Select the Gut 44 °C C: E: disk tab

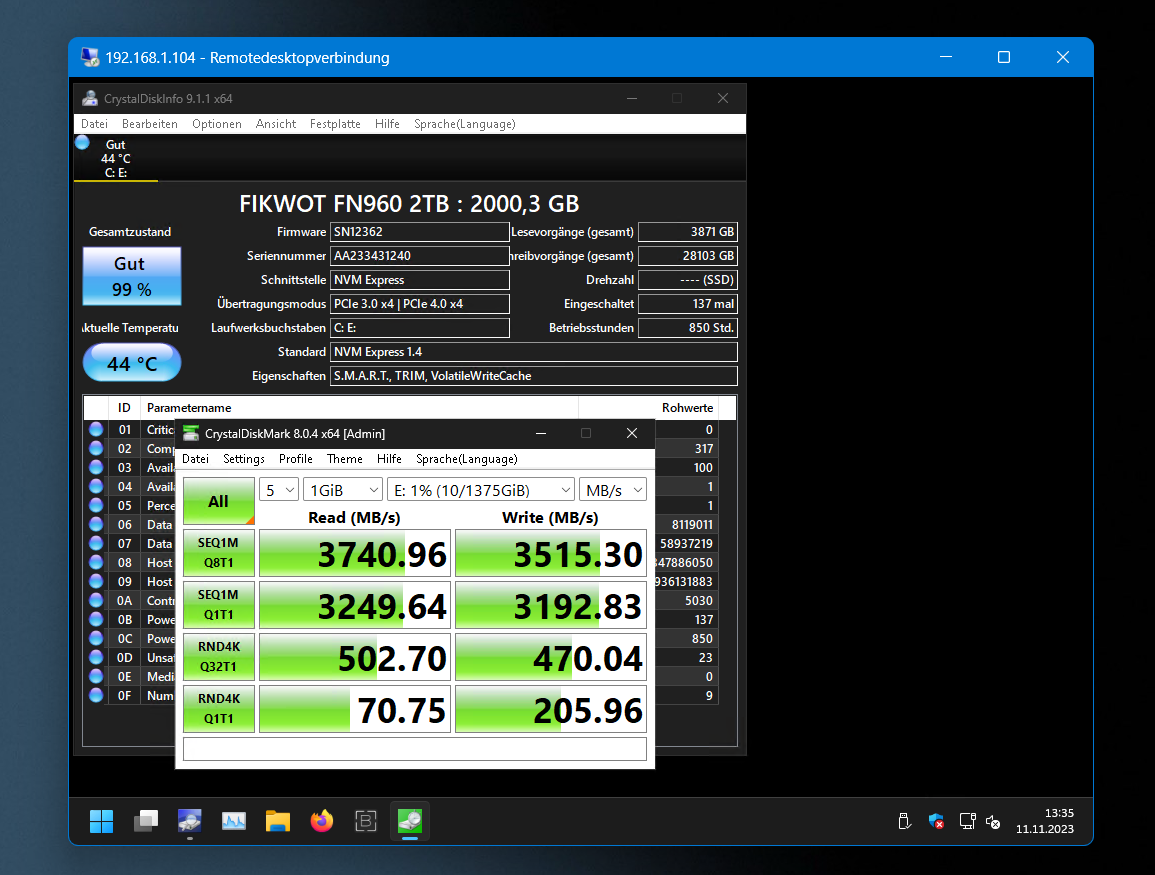tap(116, 158)
